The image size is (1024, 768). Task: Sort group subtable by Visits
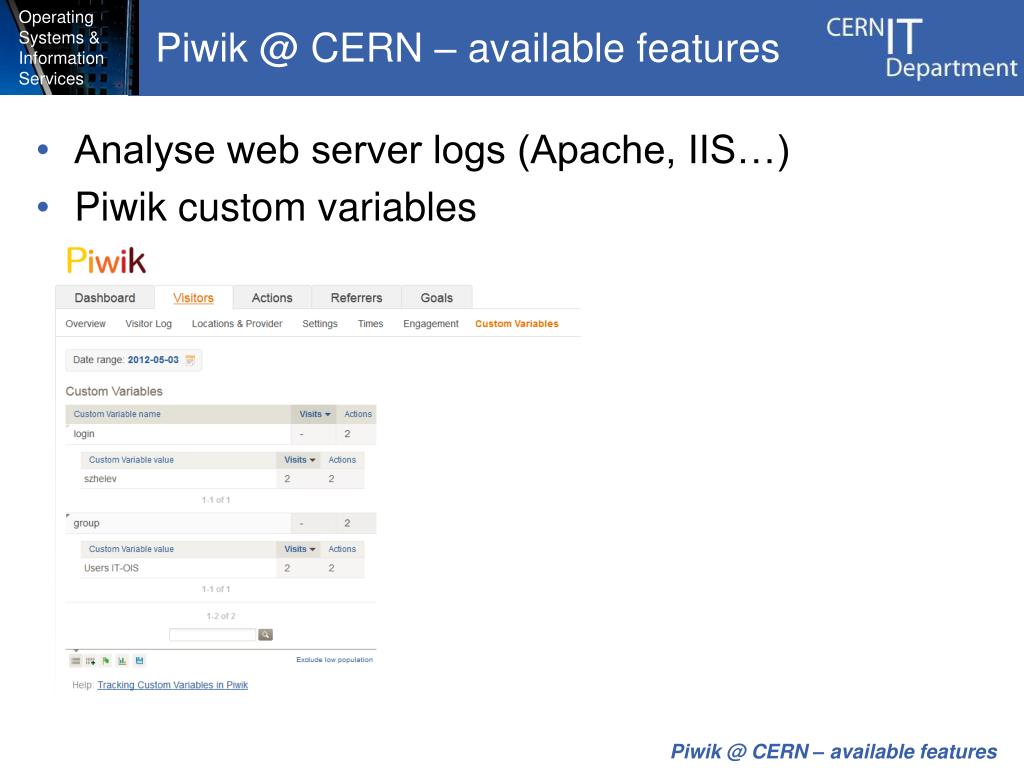click(x=300, y=549)
